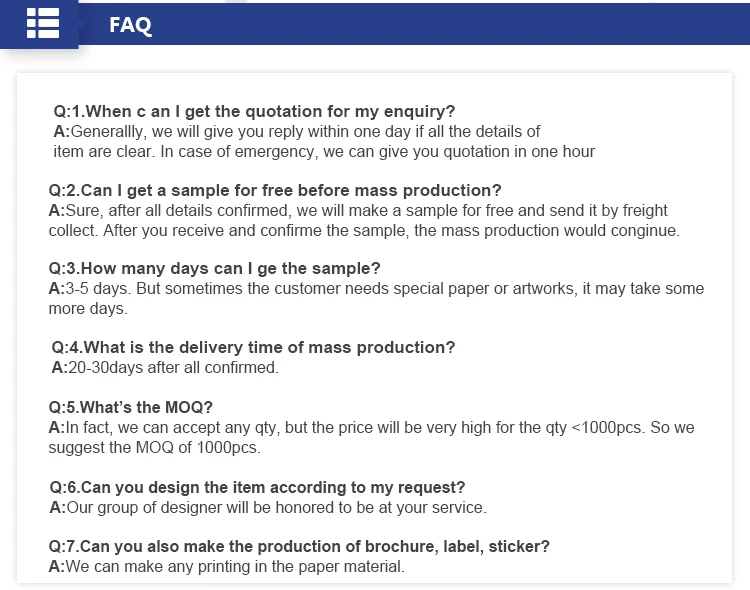Click the freight collect sample answer

(x=364, y=220)
